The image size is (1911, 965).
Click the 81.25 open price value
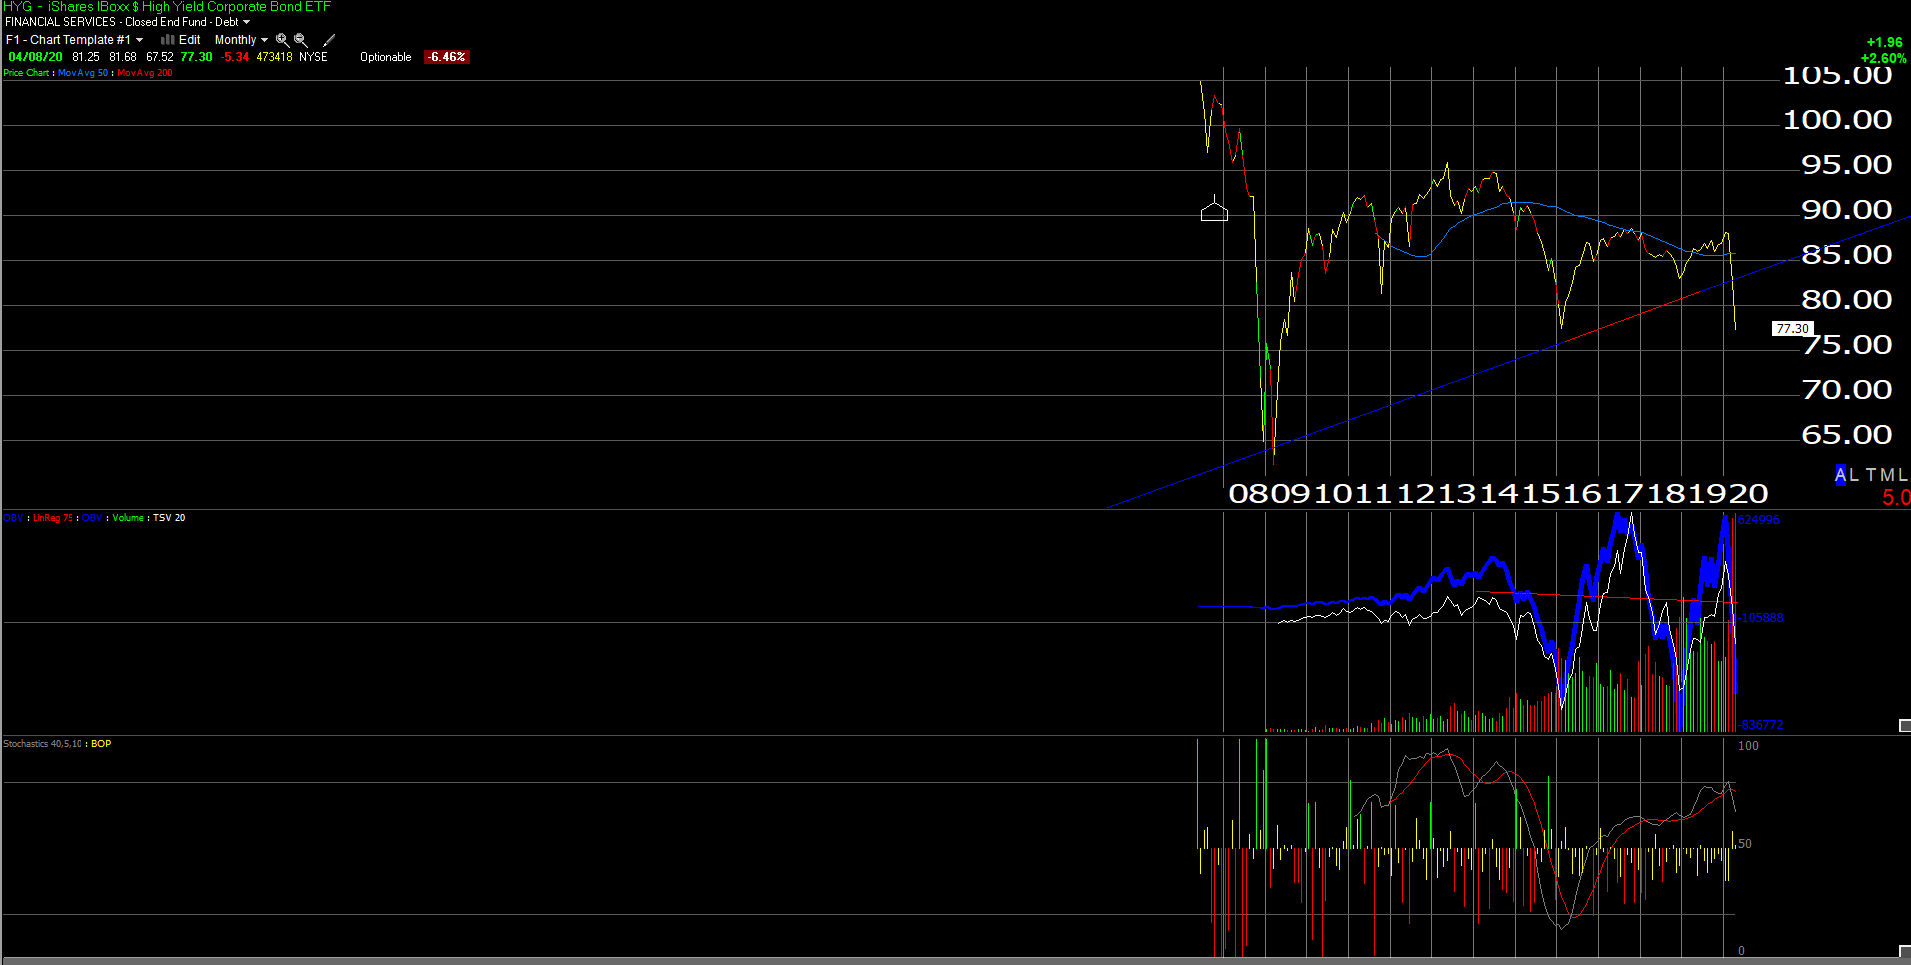click(86, 57)
